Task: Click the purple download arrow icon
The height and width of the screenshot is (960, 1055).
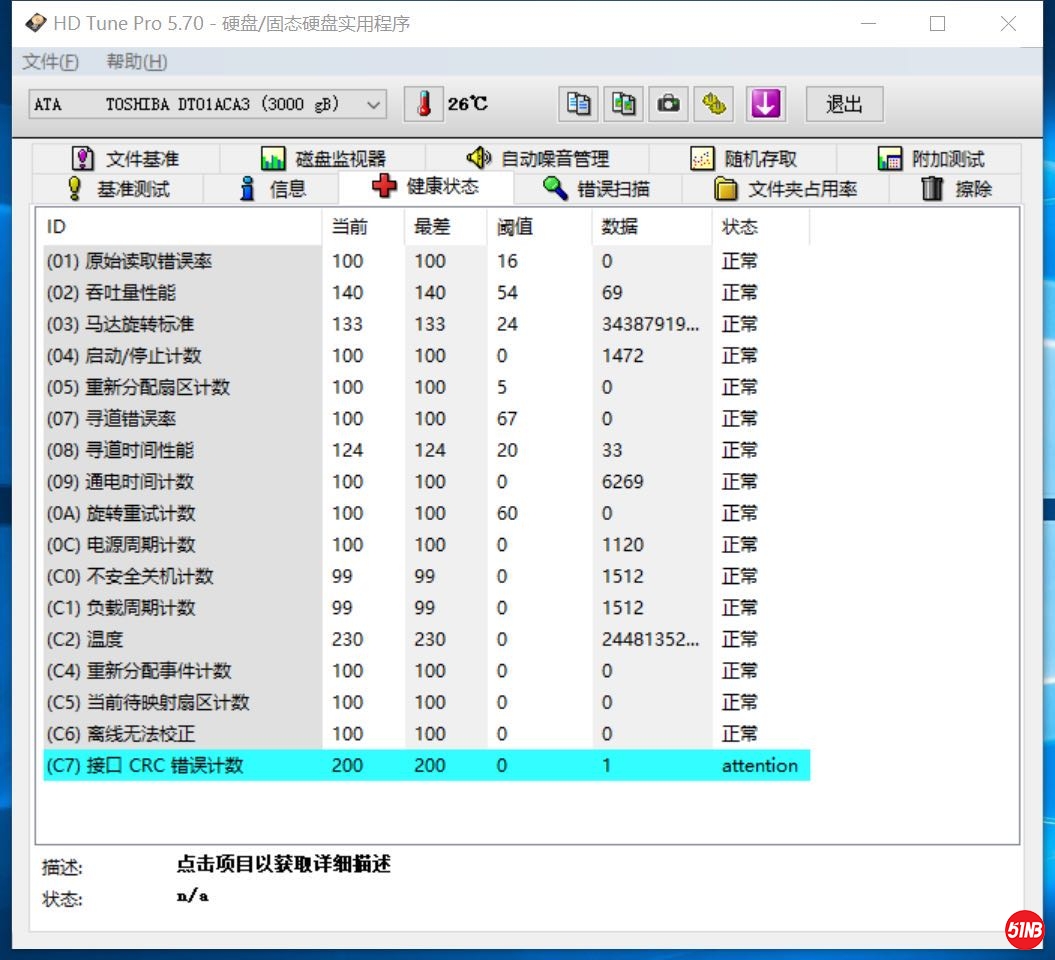Action: click(765, 104)
